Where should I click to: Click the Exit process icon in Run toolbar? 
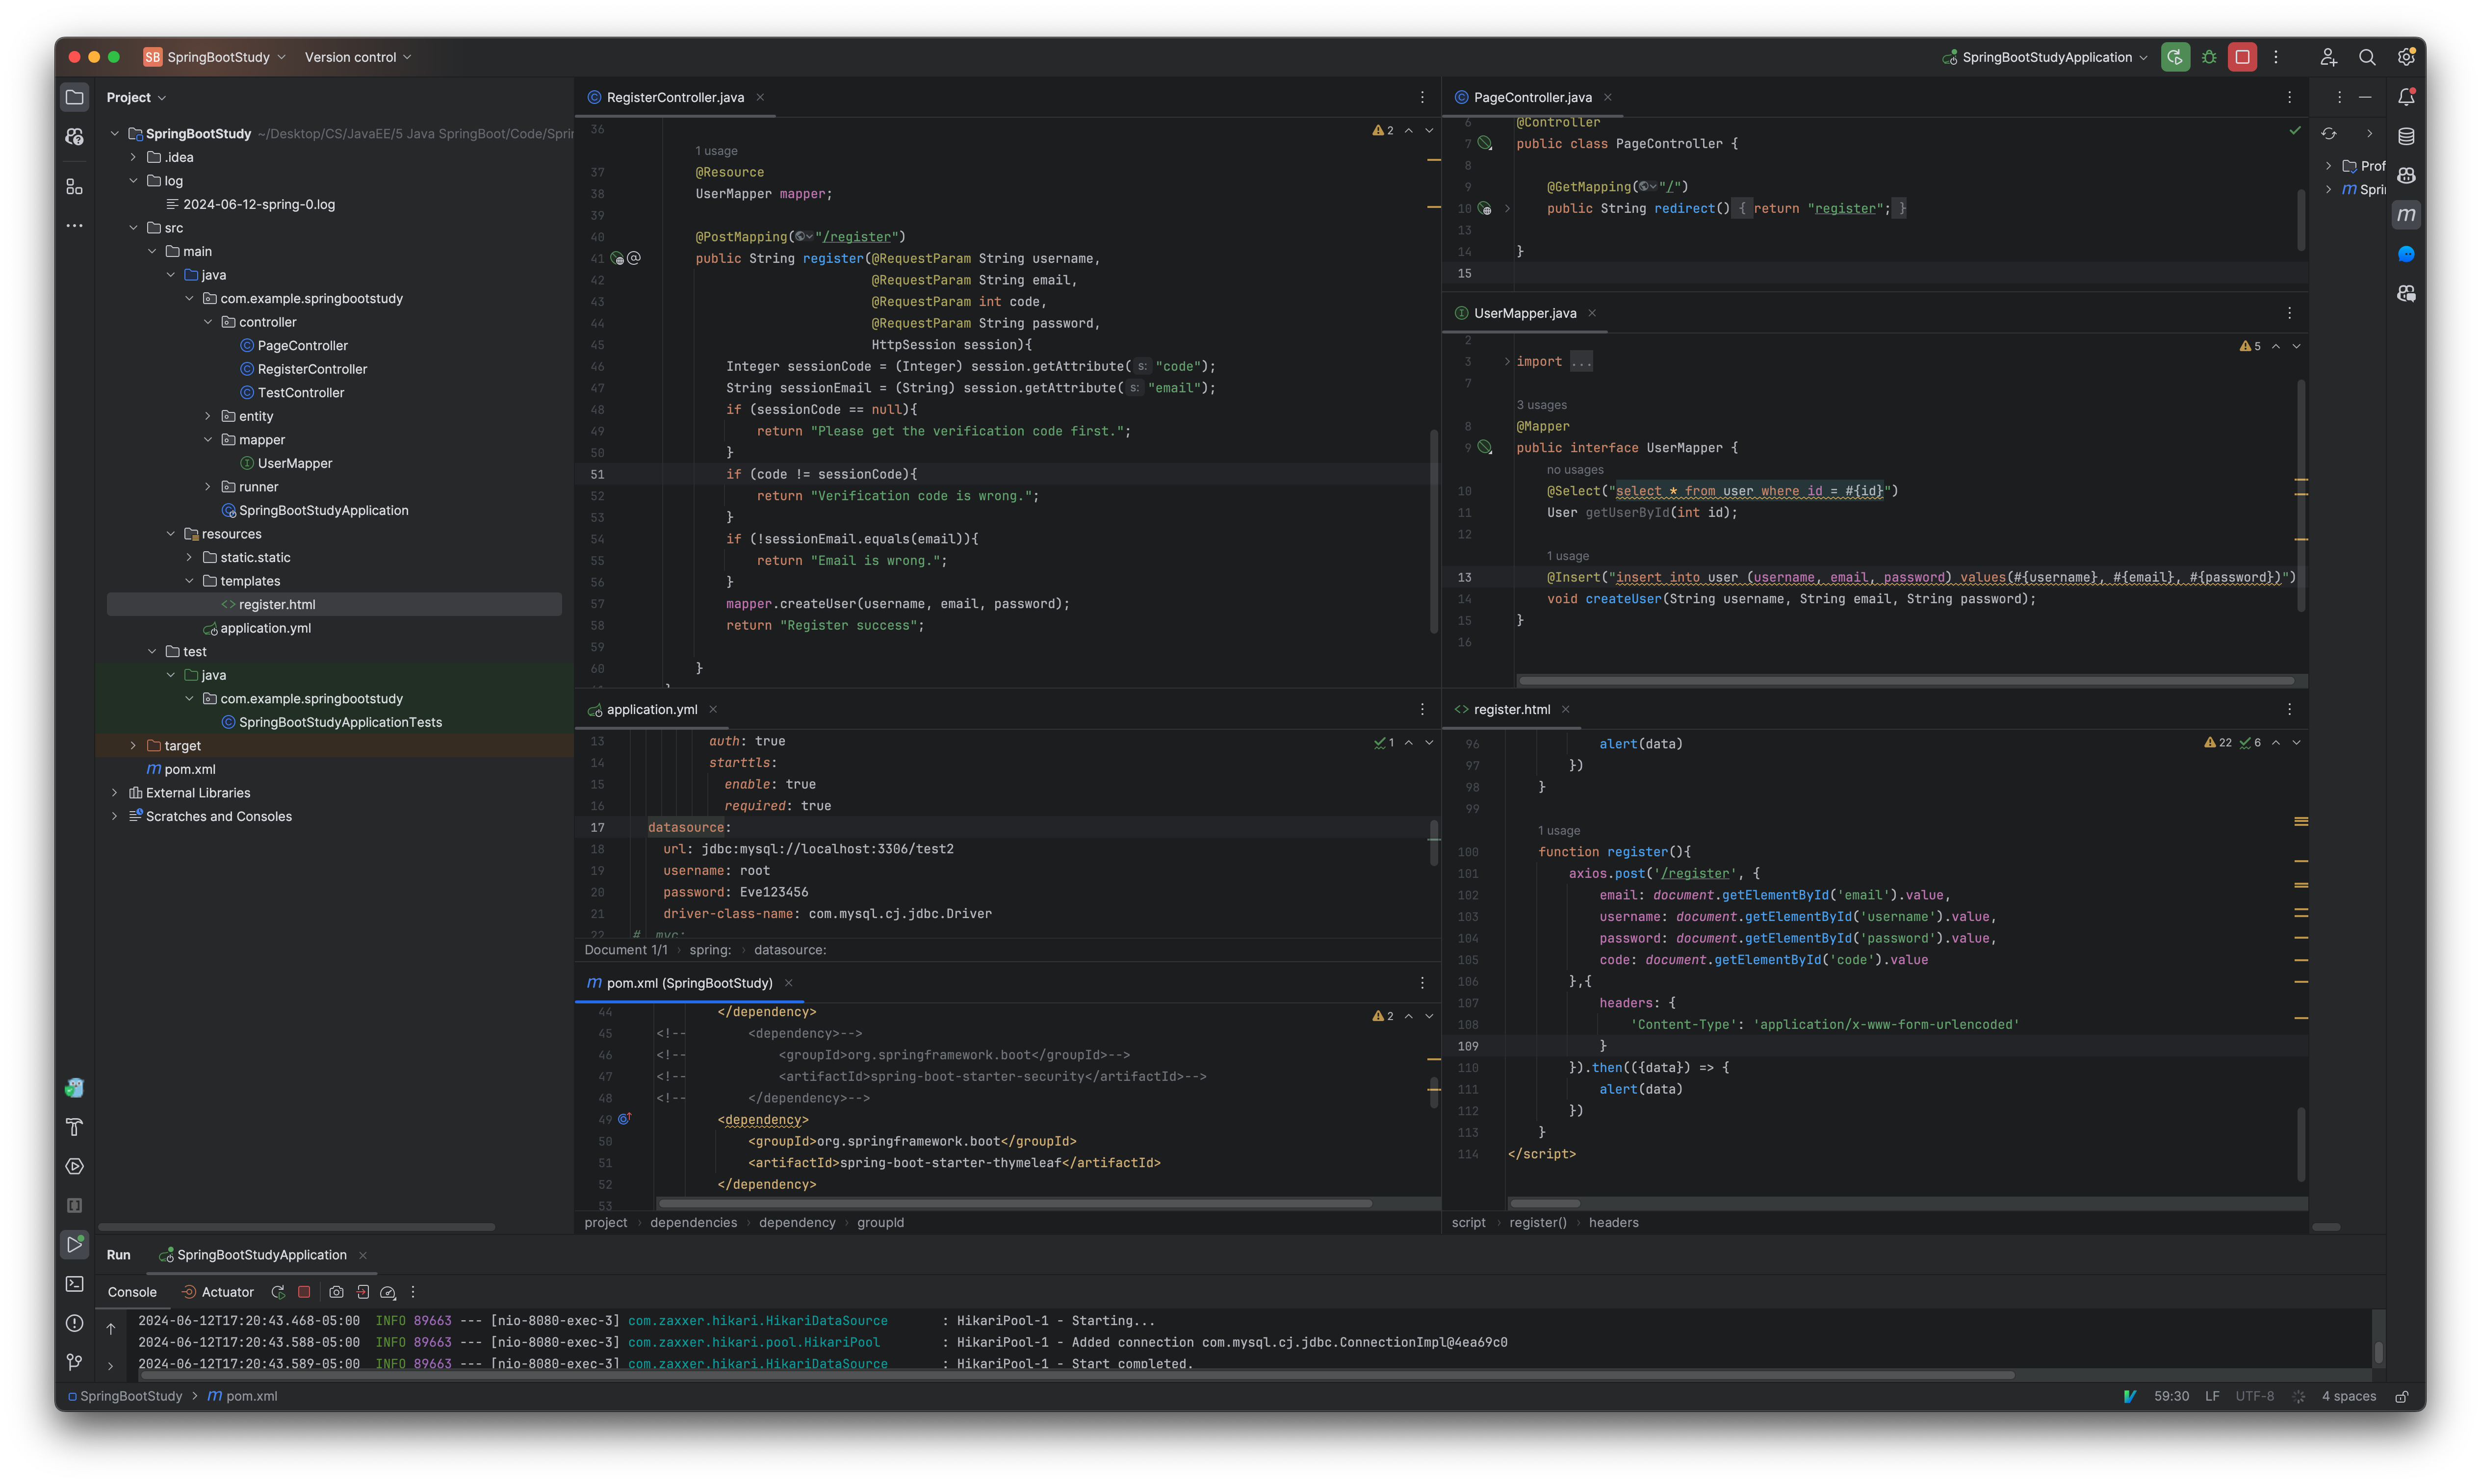click(362, 1292)
